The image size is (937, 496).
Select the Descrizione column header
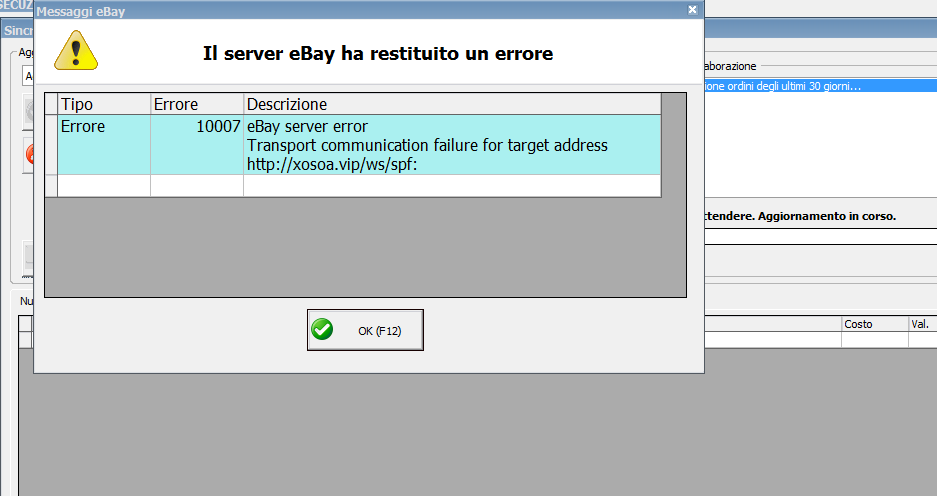click(x=452, y=104)
